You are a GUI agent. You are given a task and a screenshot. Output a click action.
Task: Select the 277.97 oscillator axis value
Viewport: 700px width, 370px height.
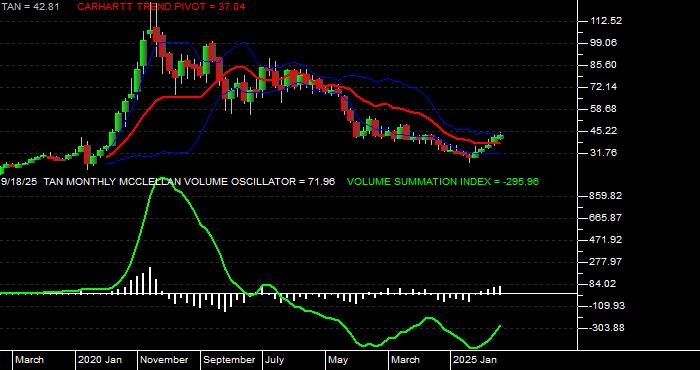[606, 262]
